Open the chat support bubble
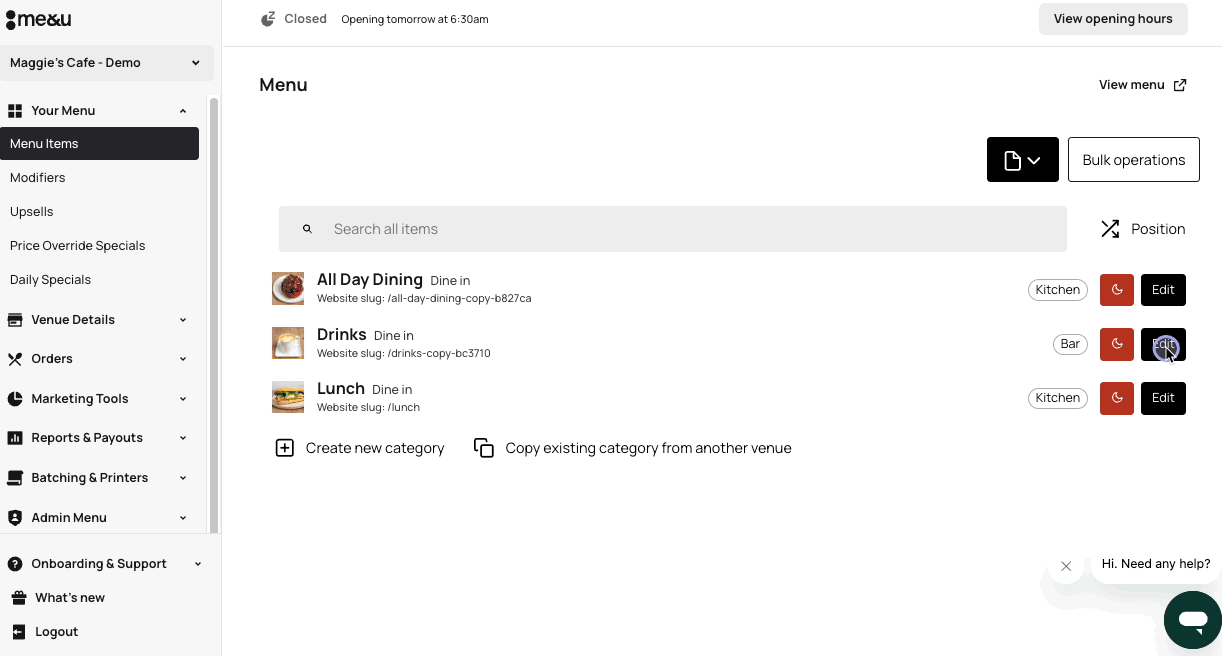Viewport: 1222px width, 656px height. click(1193, 620)
